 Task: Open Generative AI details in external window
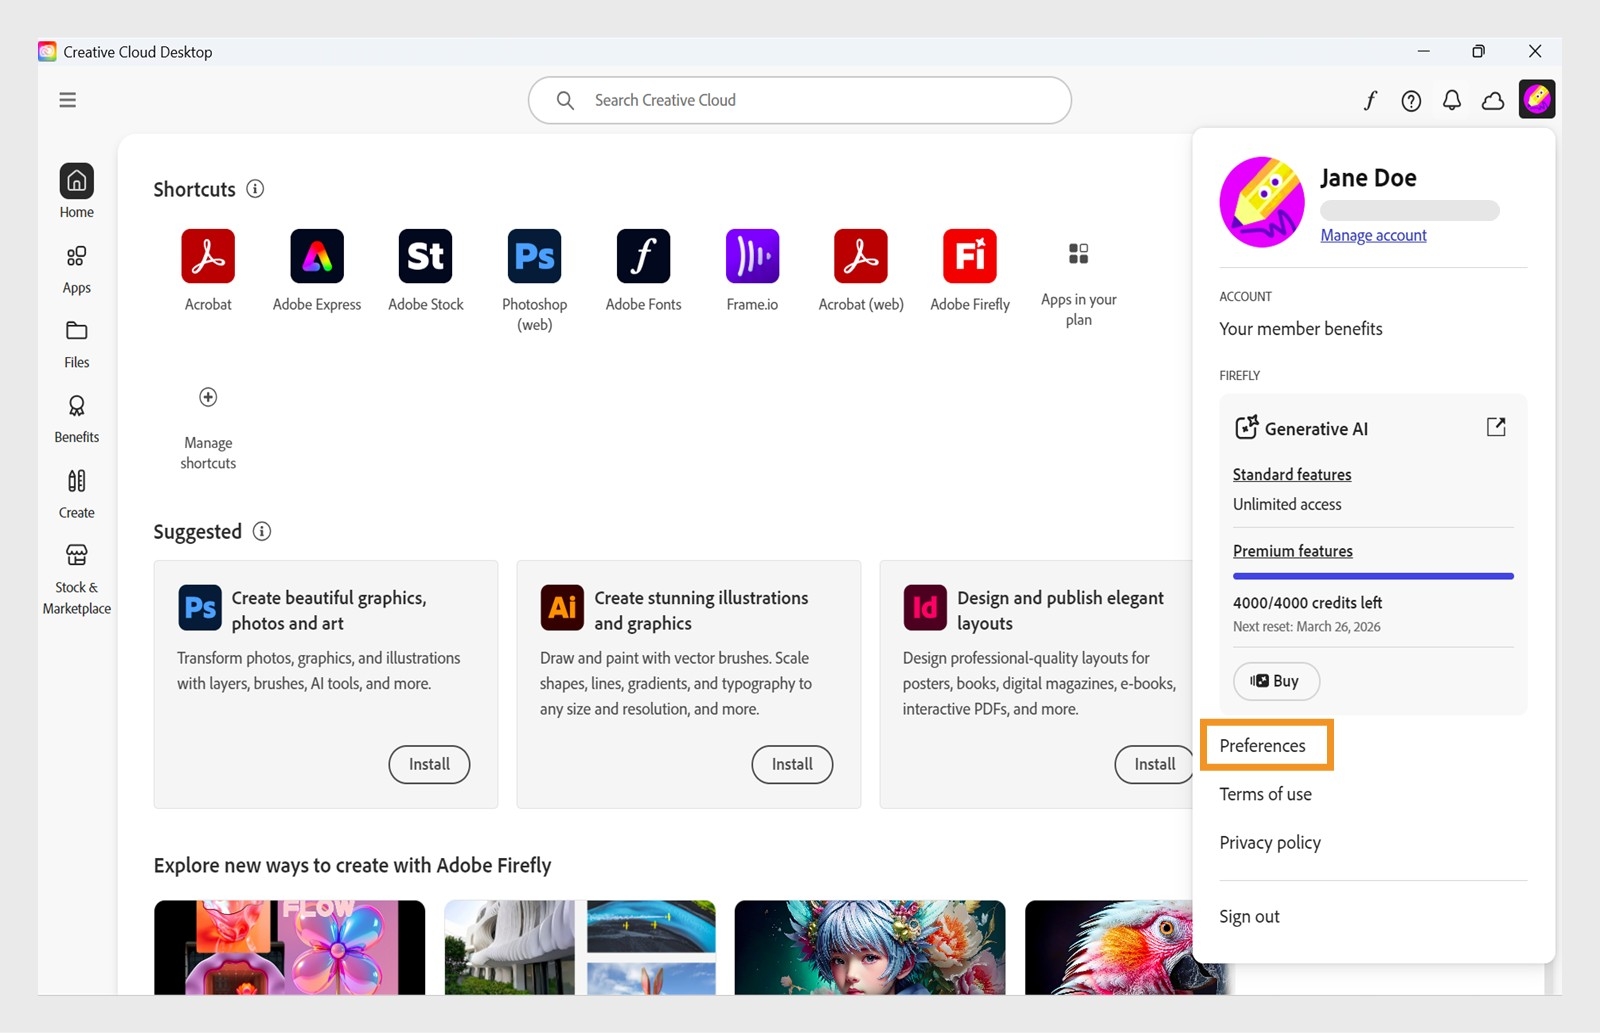1495,427
